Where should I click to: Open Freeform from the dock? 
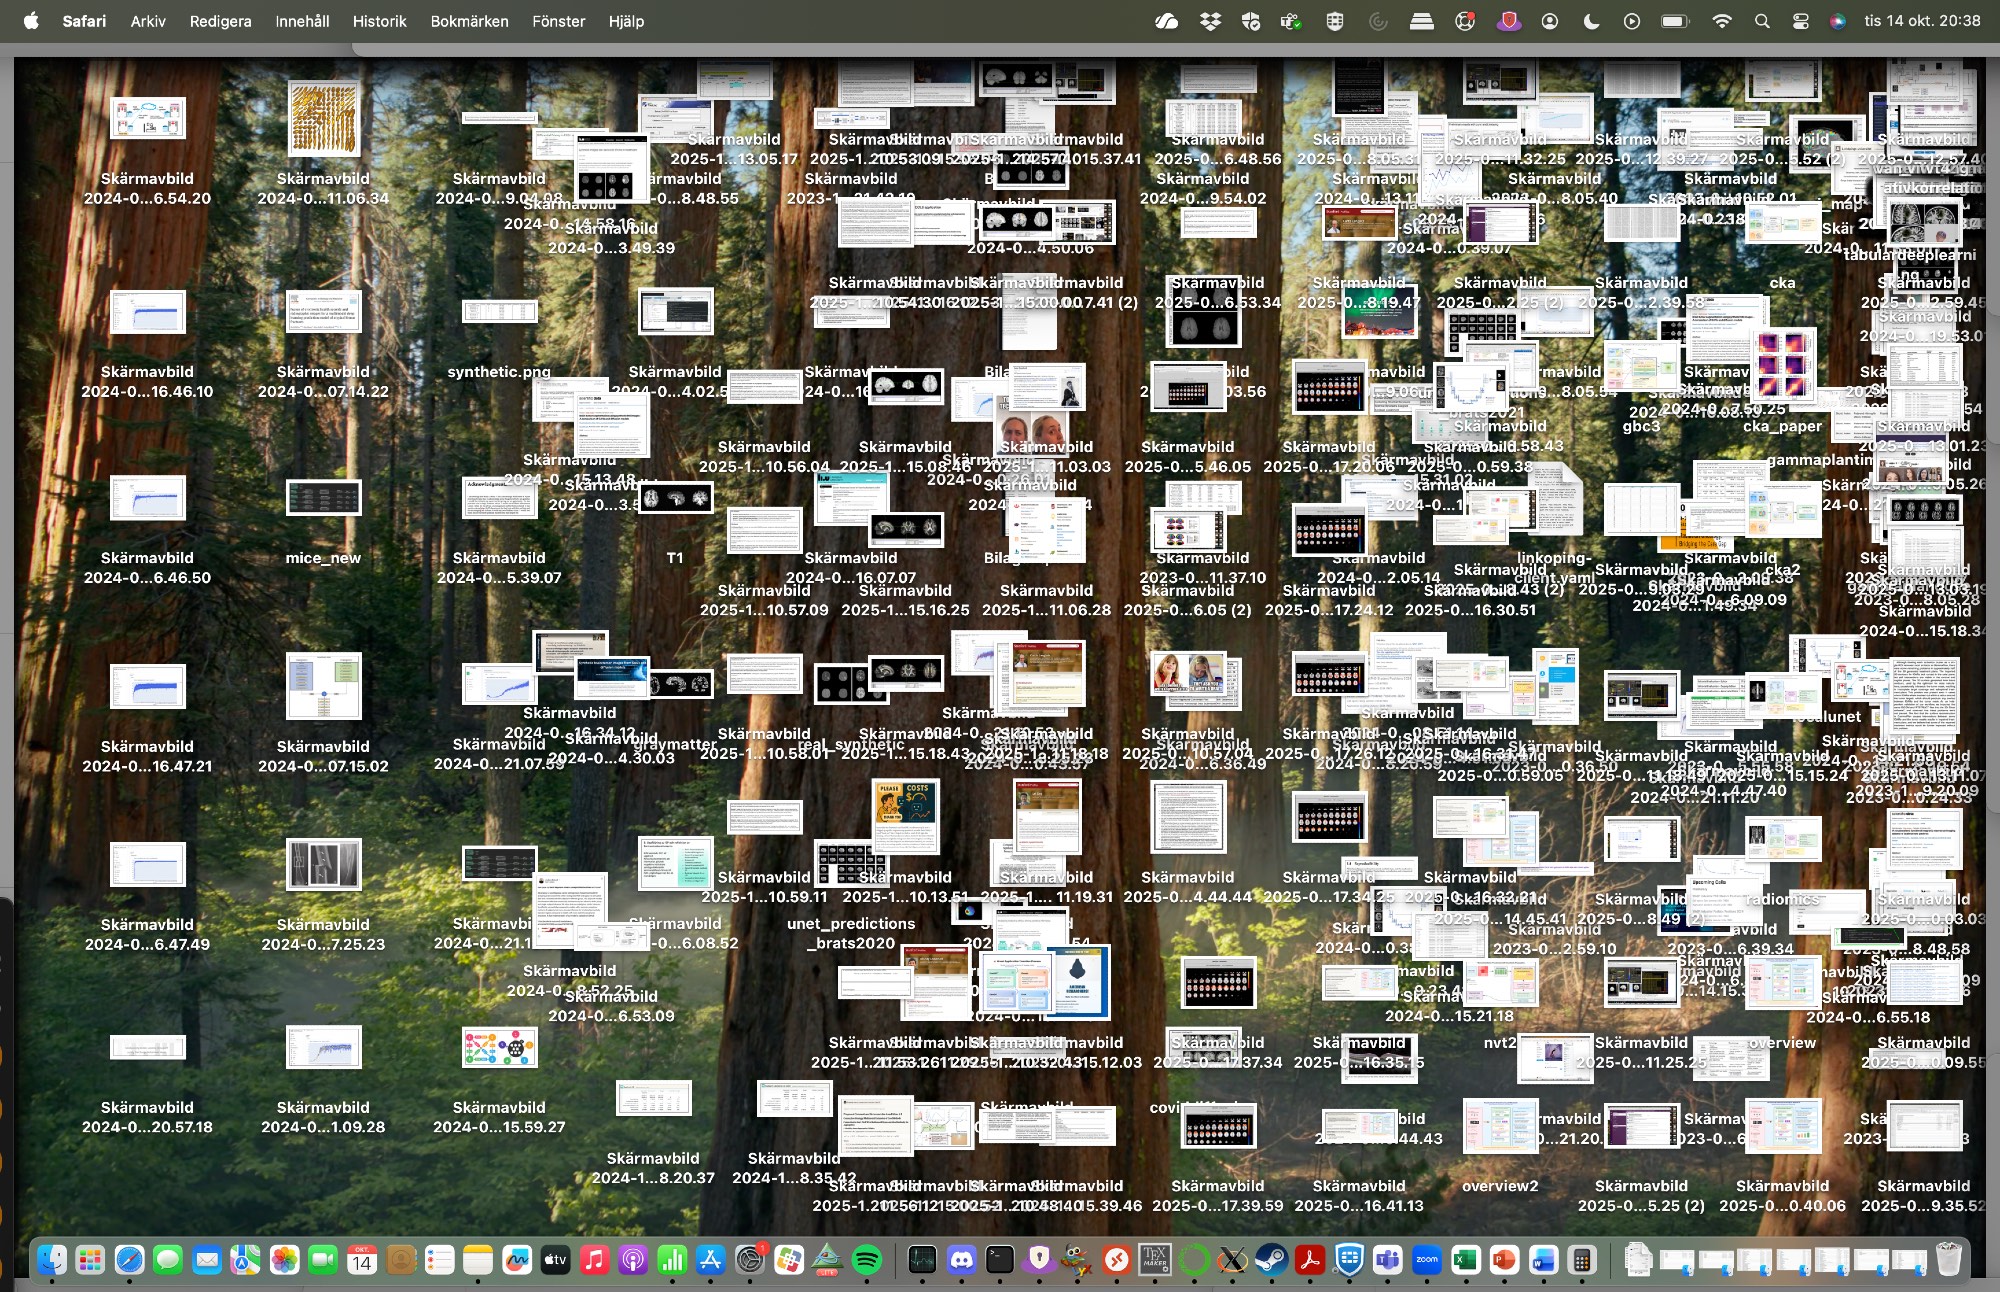(x=516, y=1260)
